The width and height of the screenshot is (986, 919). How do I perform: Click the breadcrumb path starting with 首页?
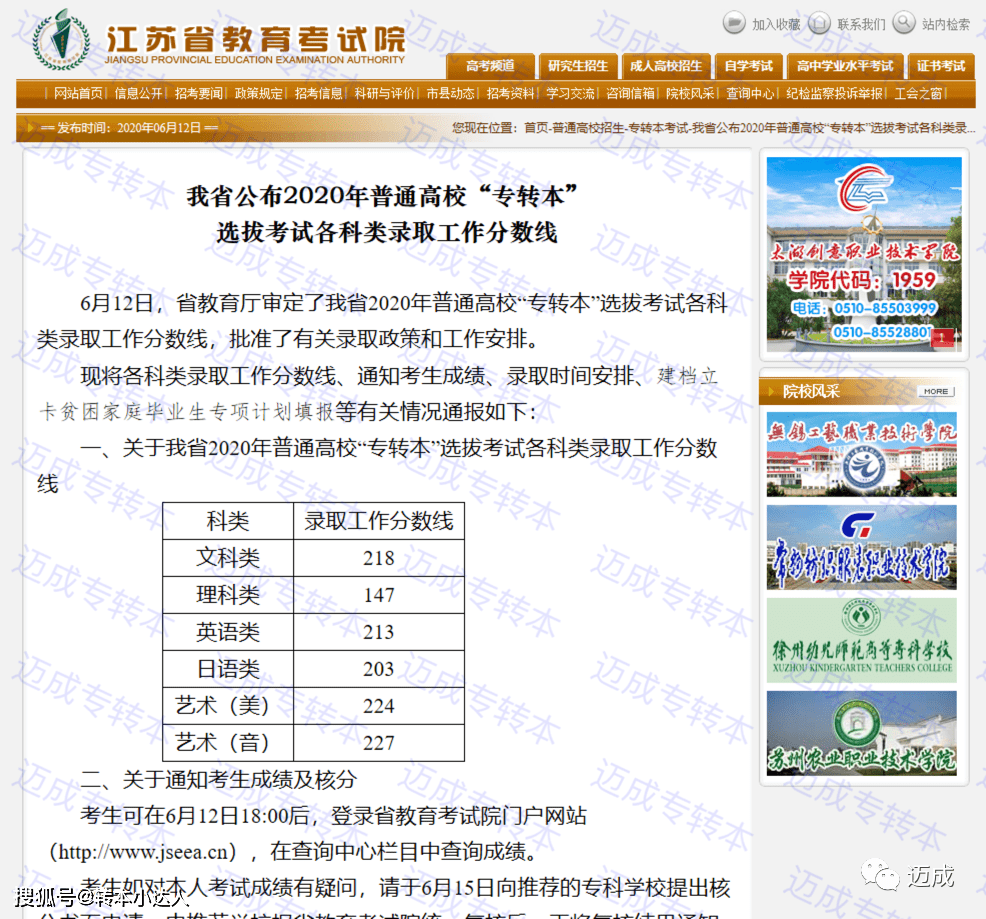(x=750, y=128)
